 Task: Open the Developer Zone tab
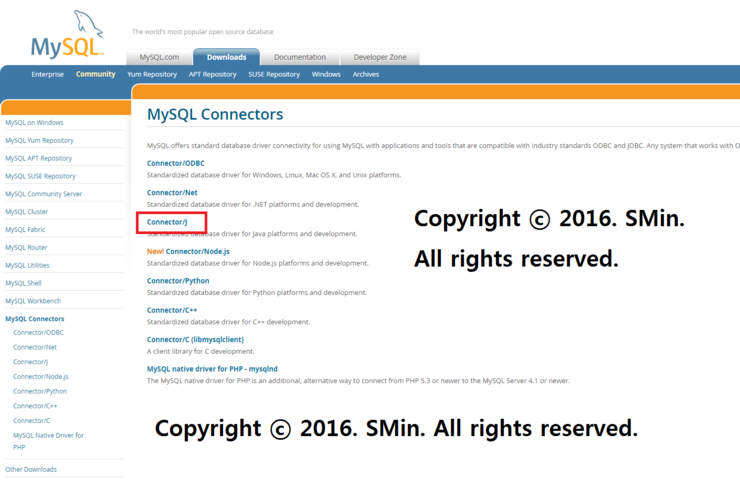pyautogui.click(x=380, y=57)
